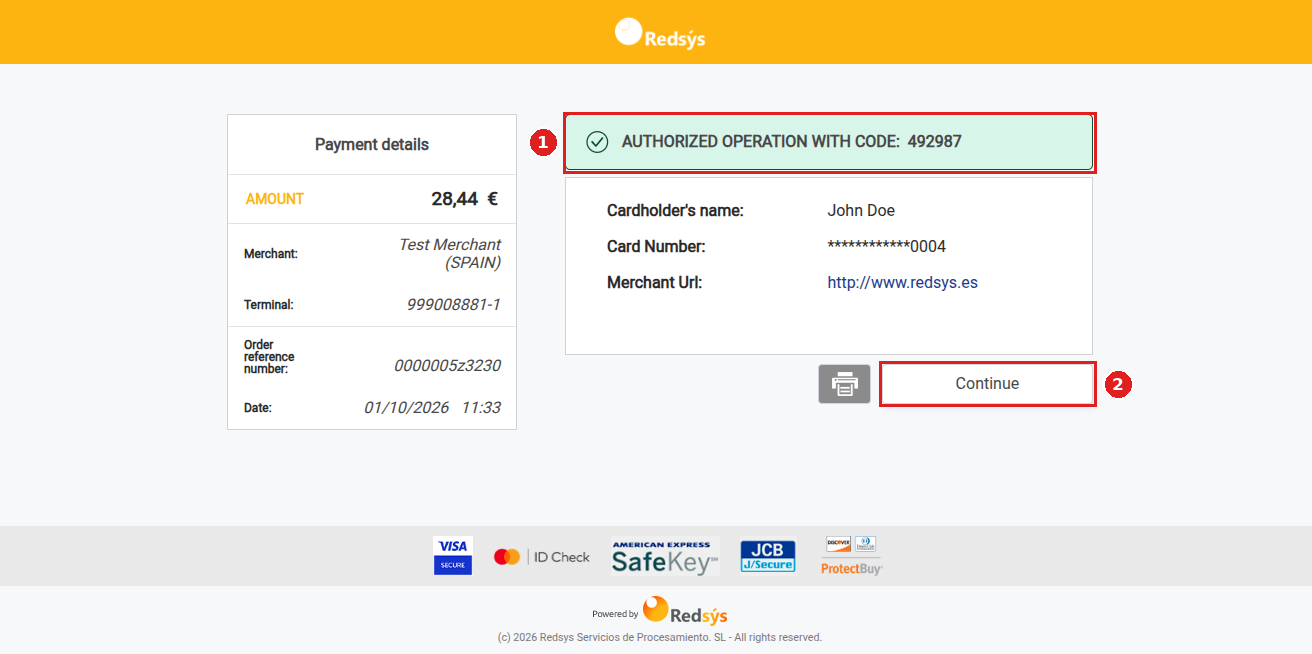Select the terminal number 999008881-1
Image resolution: width=1312 pixels, height=654 pixels.
coord(453,304)
